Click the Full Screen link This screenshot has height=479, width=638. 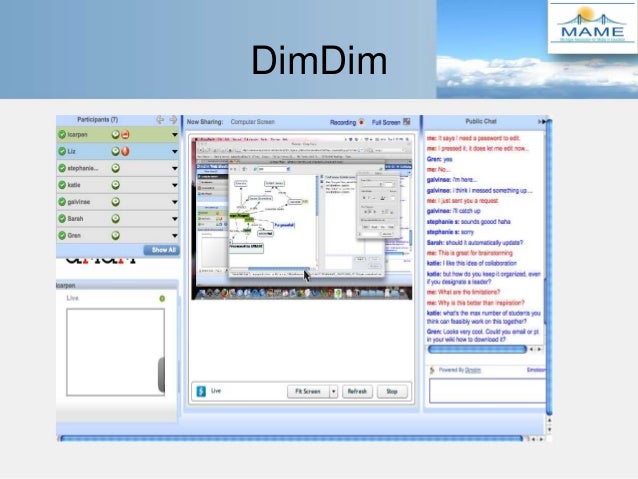[x=386, y=122]
